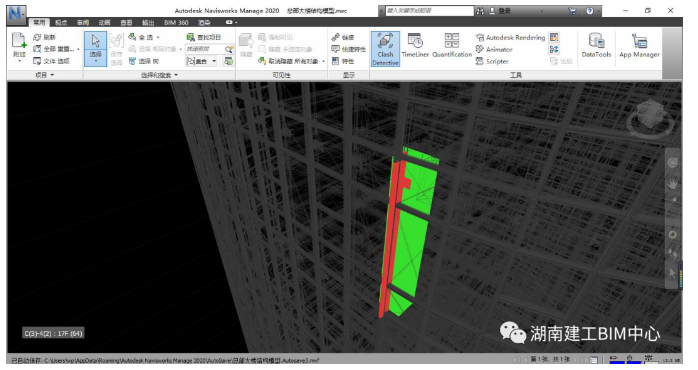698x370 pixels.
Task: Click the shopping cart icon in title bar
Action: point(572,11)
